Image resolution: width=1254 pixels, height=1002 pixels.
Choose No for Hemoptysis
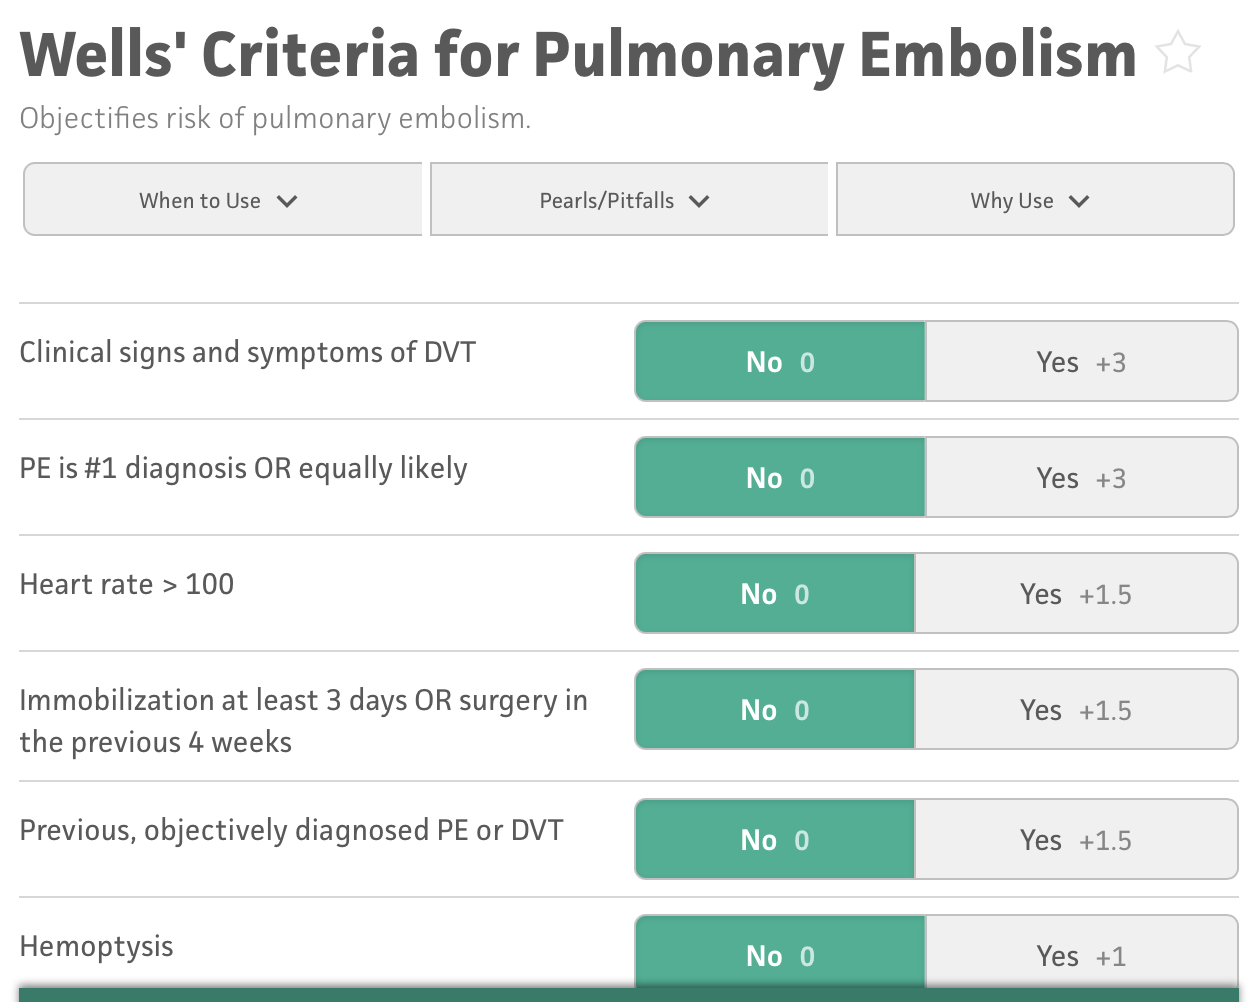point(780,954)
